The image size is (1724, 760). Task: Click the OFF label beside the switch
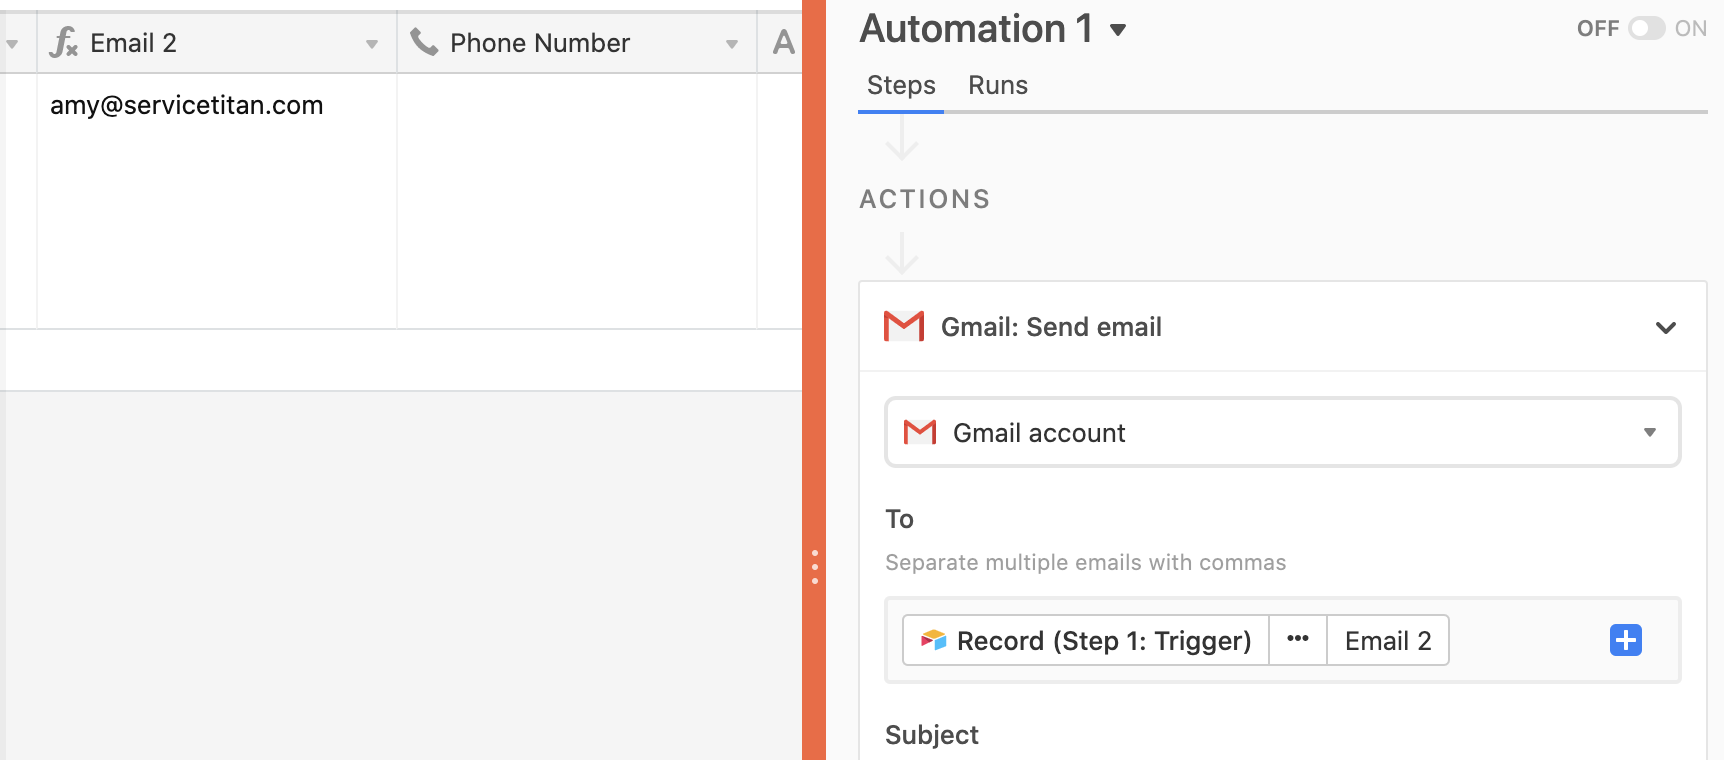[1598, 29]
